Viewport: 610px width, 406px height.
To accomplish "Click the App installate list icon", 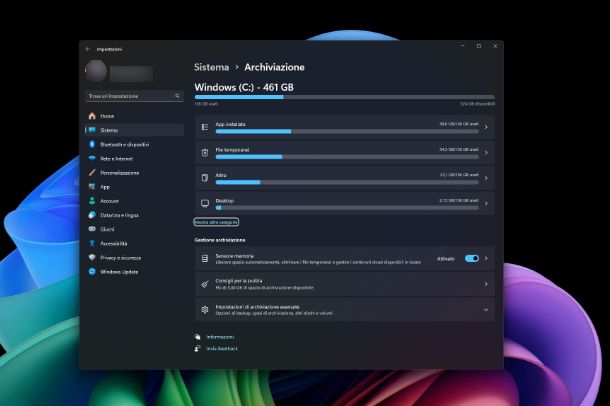I will coord(205,127).
